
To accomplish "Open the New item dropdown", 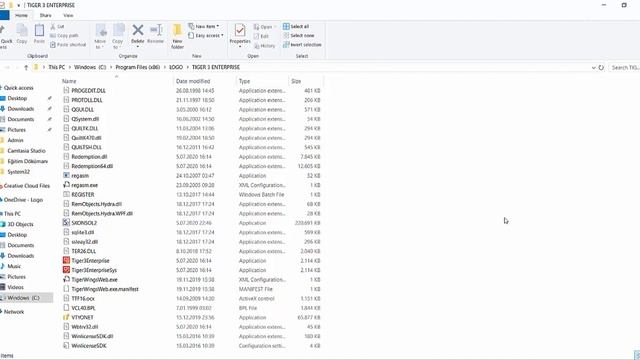I will tap(204, 27).
